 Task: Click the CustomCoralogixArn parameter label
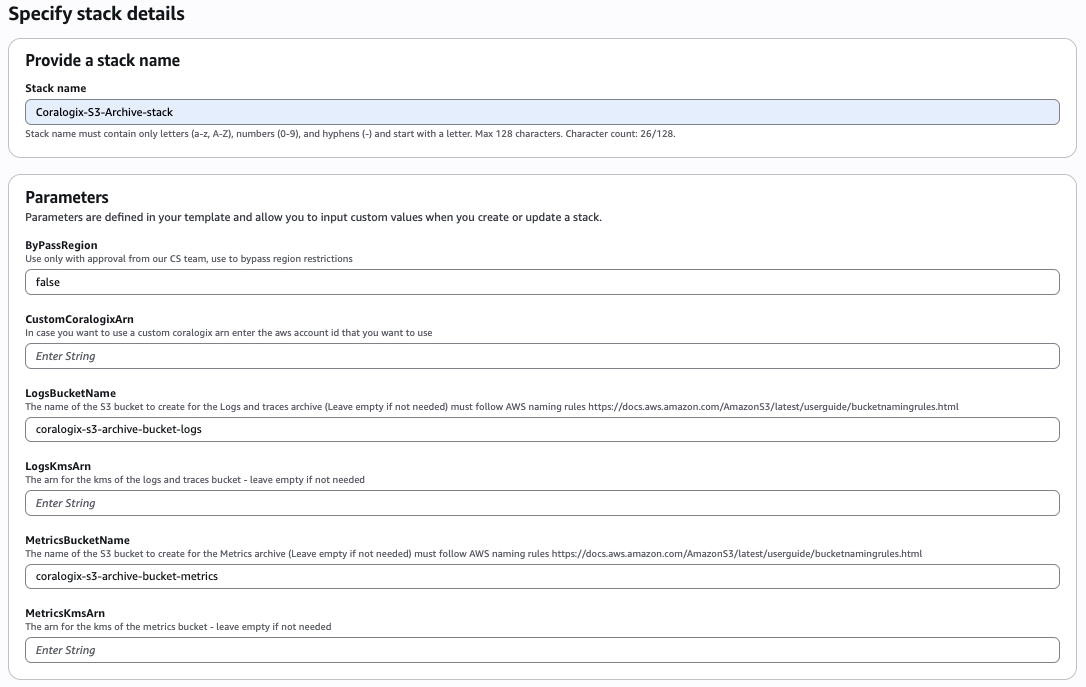[x=79, y=319]
